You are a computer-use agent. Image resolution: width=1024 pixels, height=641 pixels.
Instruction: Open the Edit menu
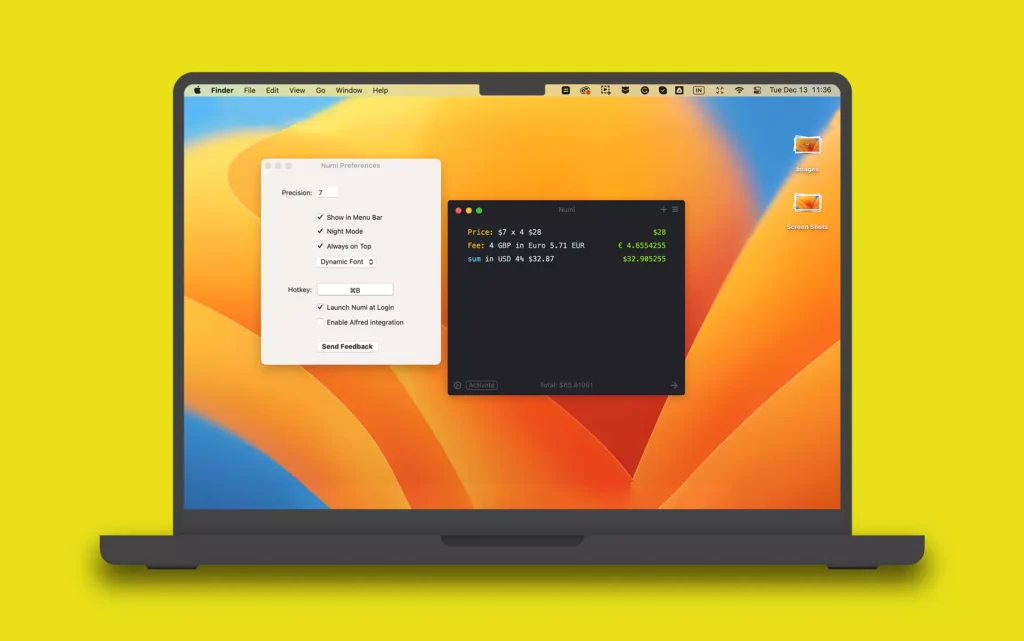[272, 90]
